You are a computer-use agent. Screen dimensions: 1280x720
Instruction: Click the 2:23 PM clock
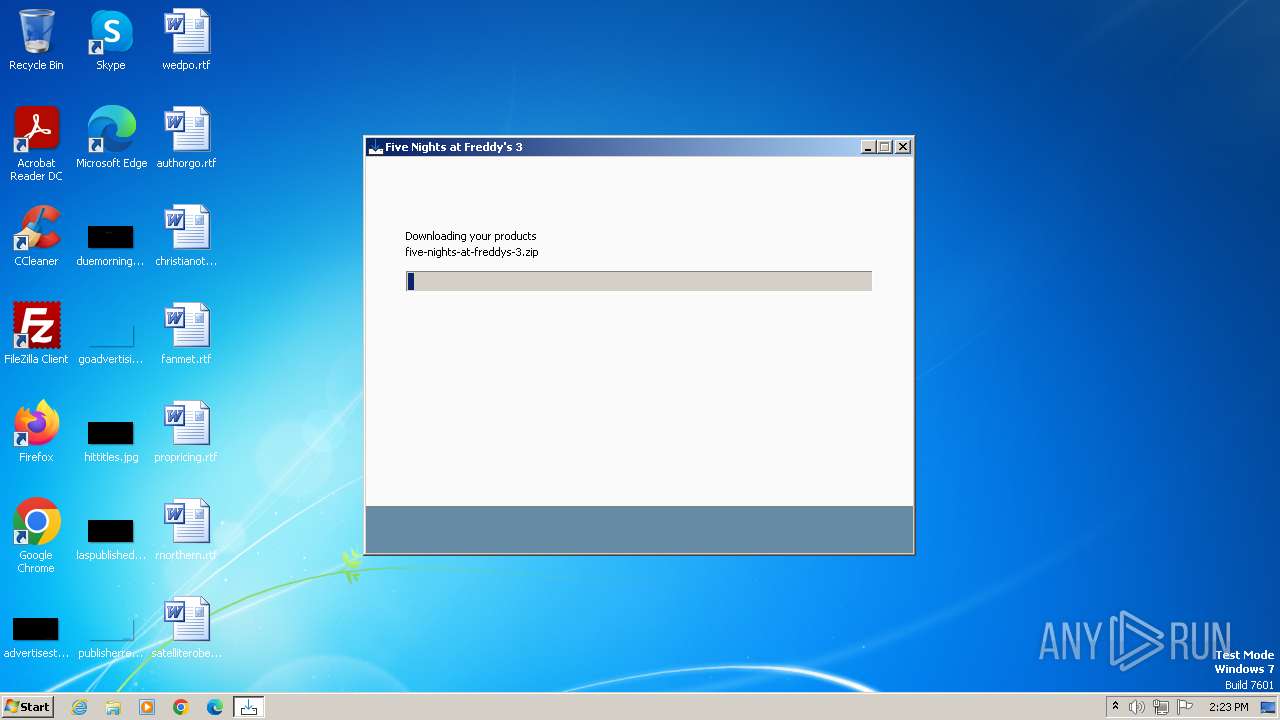(x=1228, y=707)
